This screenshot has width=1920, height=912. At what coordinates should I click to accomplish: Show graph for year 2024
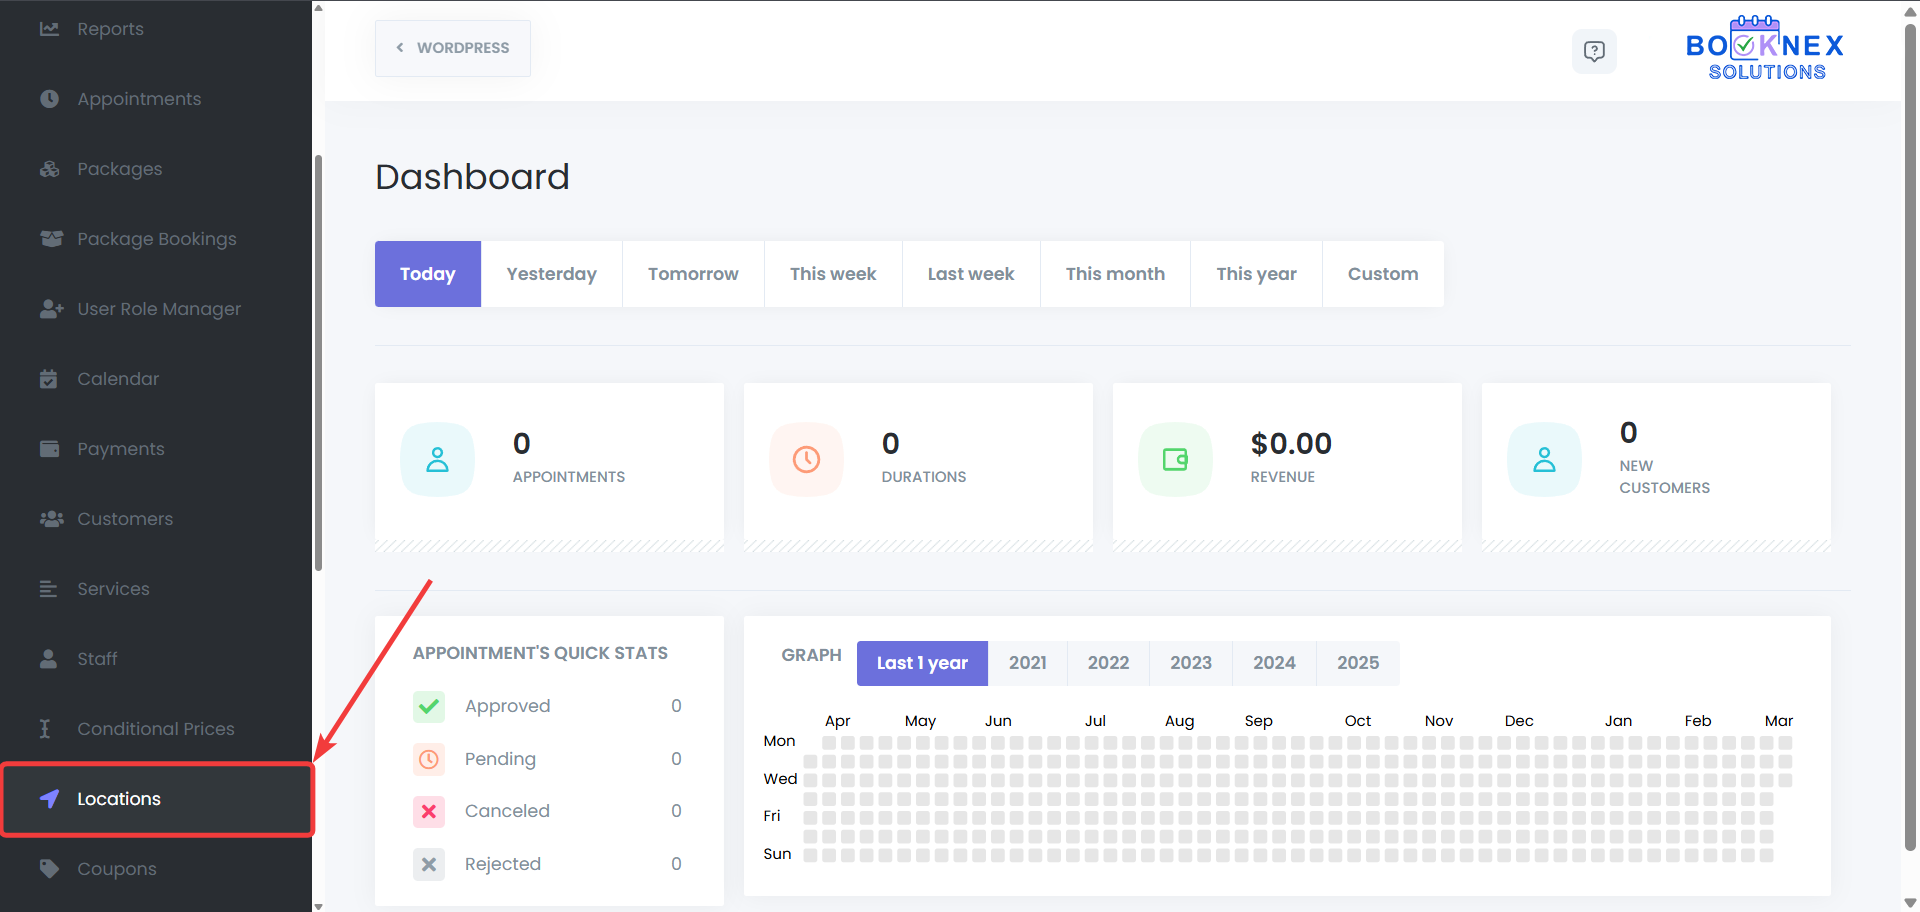pos(1274,663)
